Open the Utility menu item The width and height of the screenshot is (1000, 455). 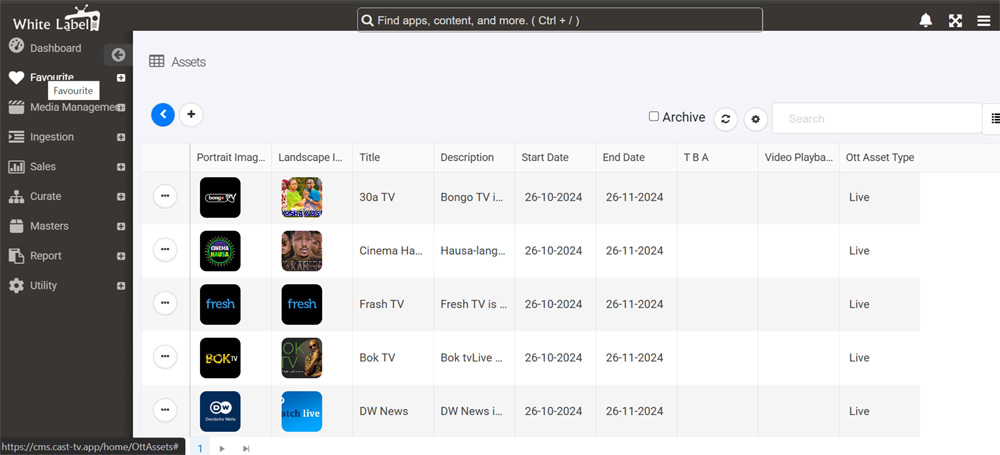[43, 286]
